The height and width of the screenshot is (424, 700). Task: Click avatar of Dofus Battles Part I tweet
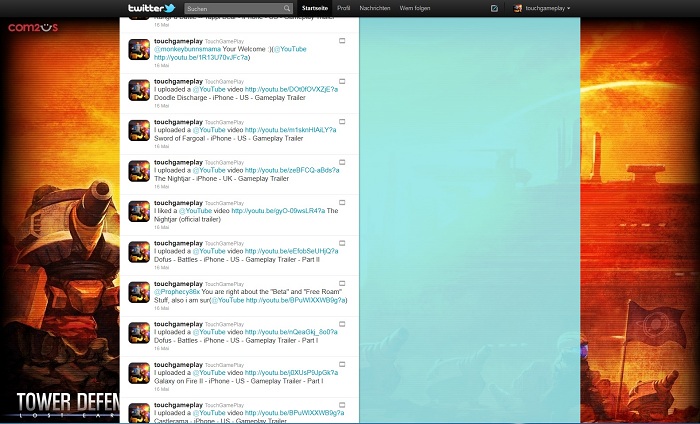point(139,333)
